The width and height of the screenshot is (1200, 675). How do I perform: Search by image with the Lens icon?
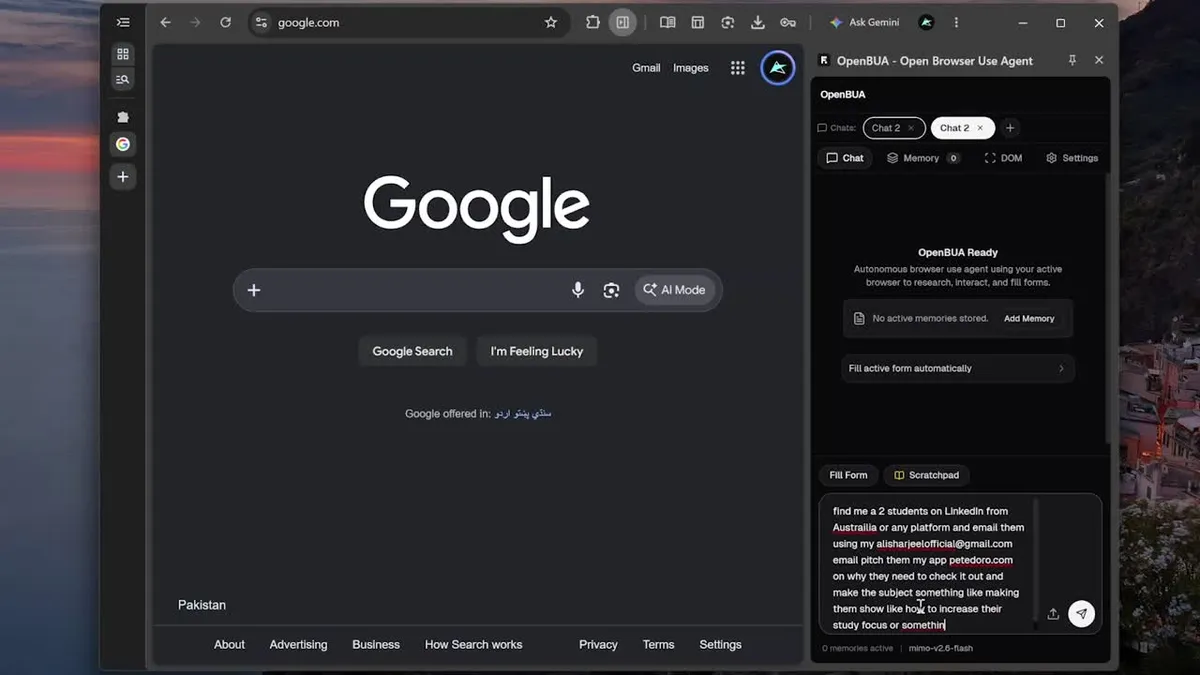click(x=611, y=290)
